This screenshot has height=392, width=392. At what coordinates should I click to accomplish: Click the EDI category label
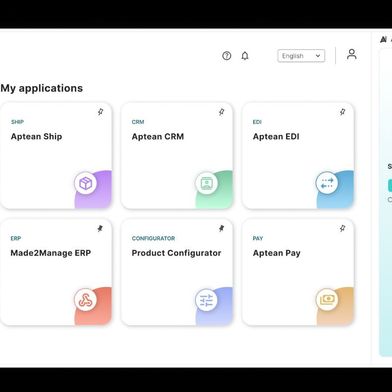click(257, 122)
